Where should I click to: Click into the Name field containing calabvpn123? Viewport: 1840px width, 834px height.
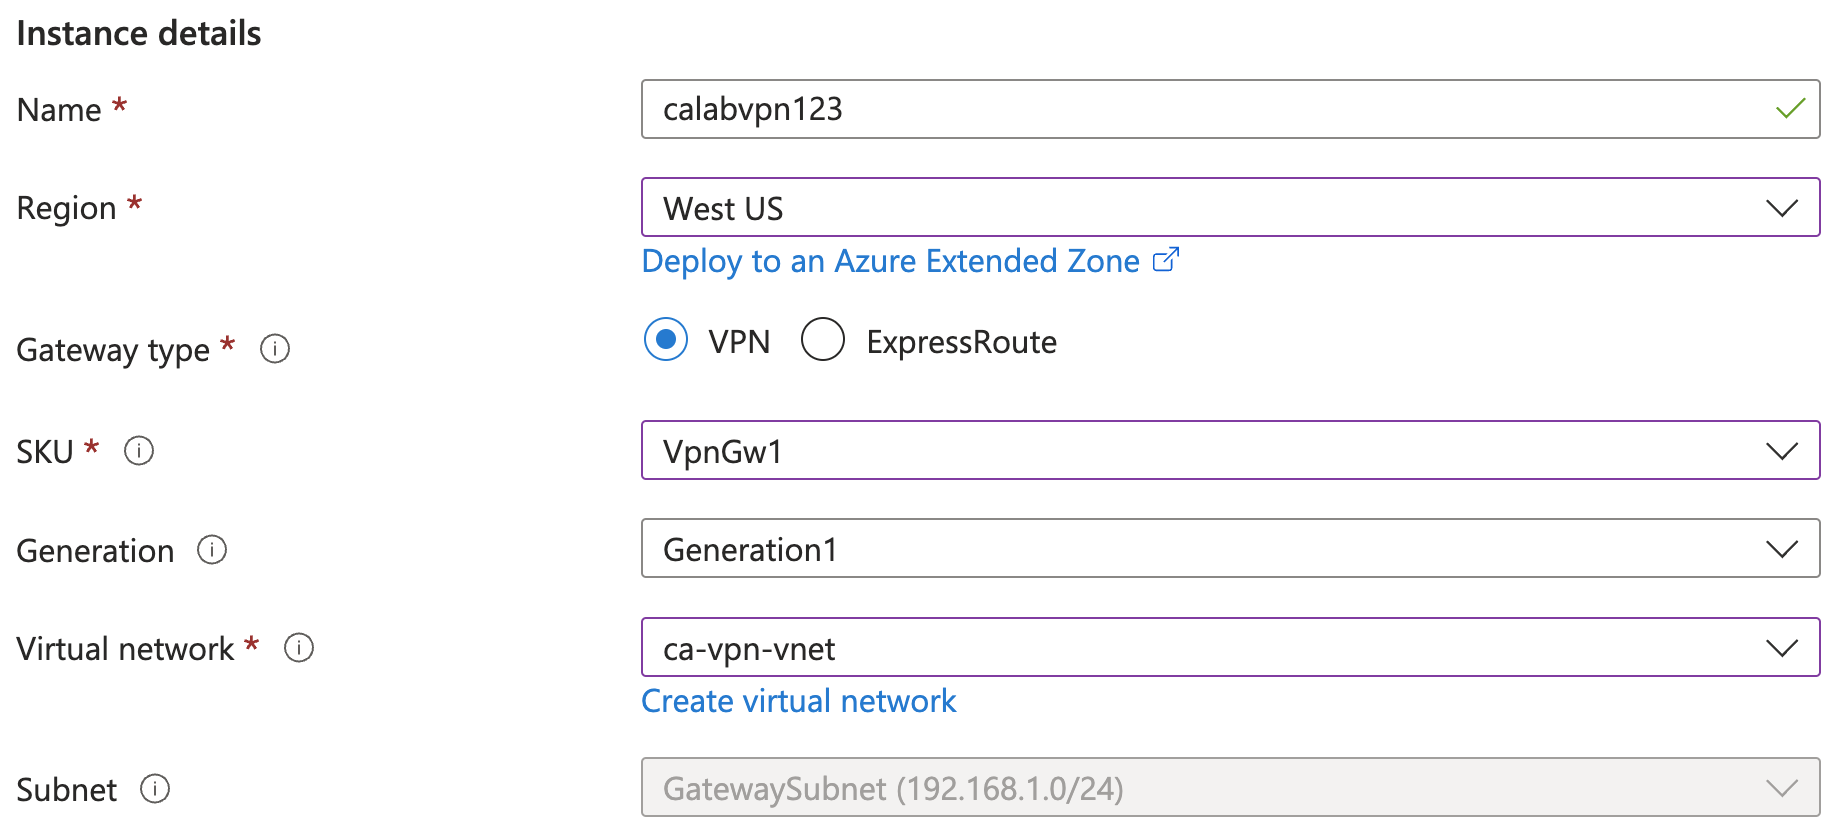(x=1200, y=109)
